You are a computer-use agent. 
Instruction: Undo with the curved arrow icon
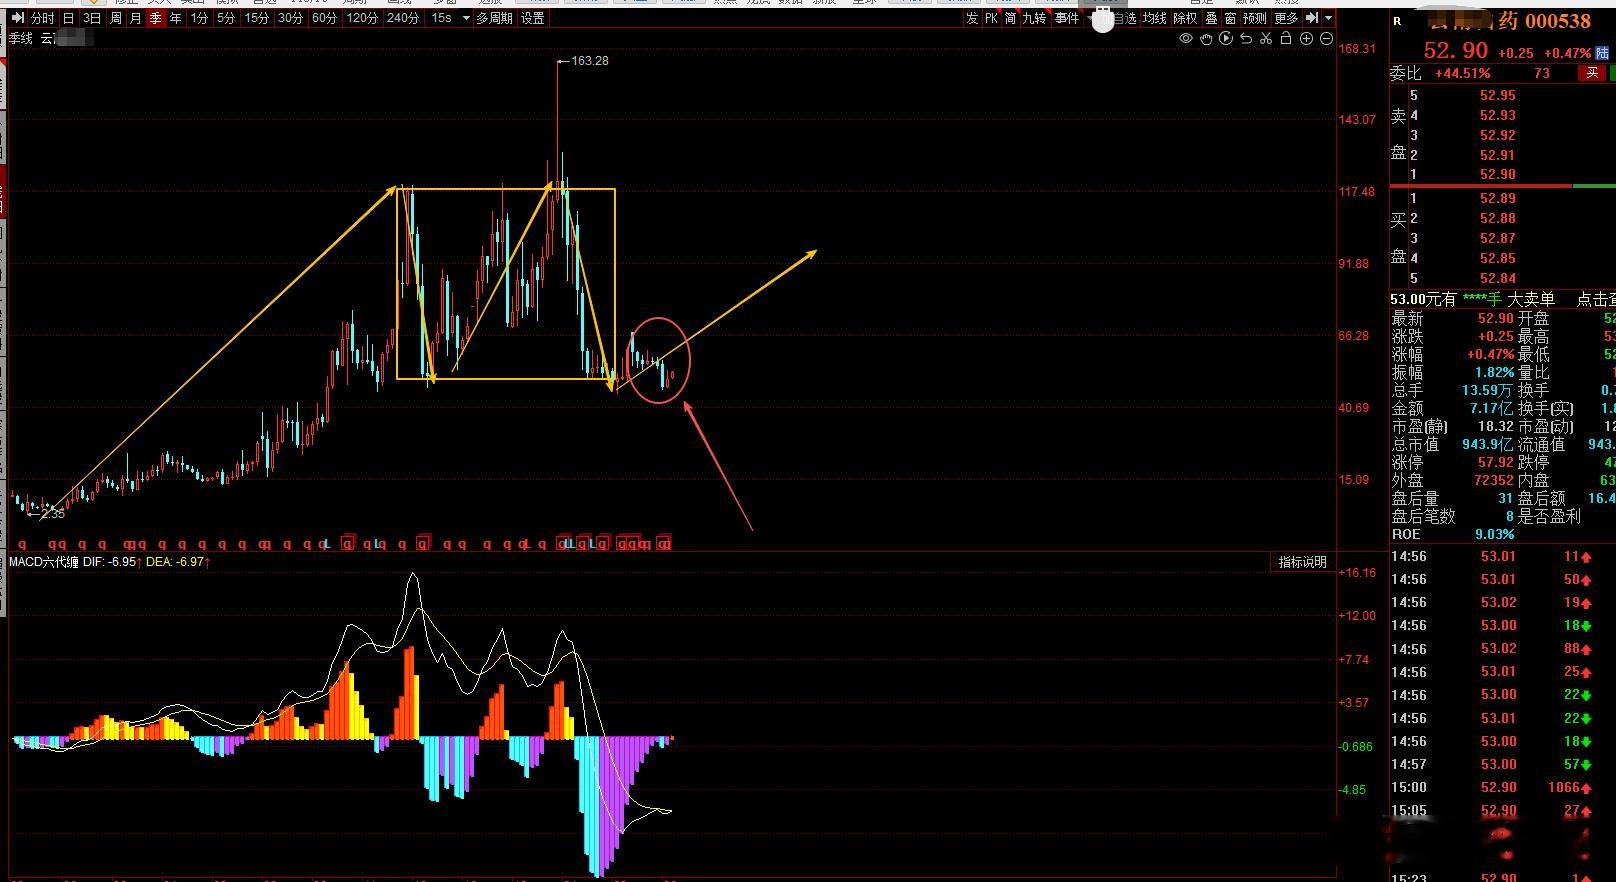1246,38
